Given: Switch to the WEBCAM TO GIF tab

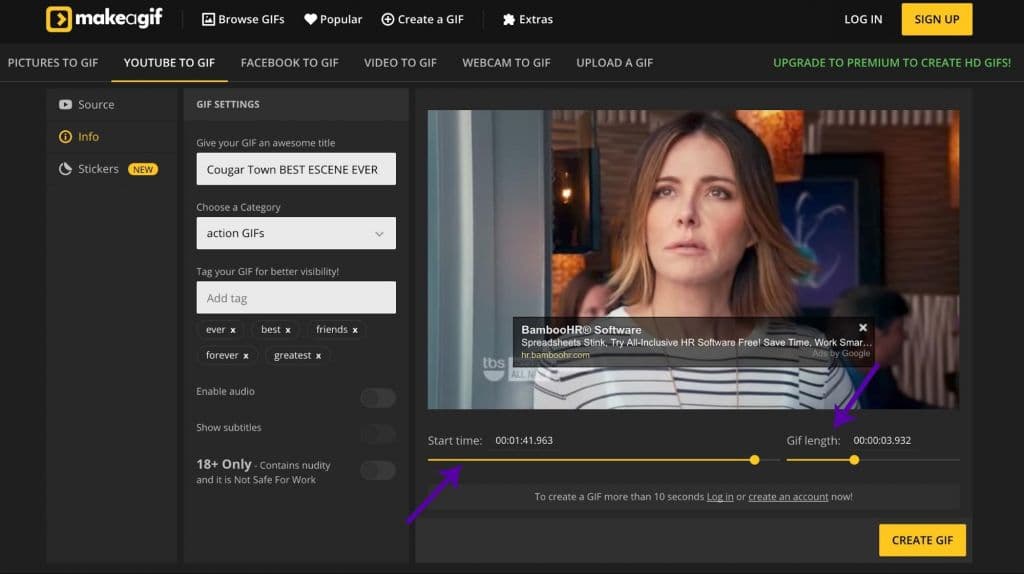Looking at the screenshot, I should click(x=506, y=63).
